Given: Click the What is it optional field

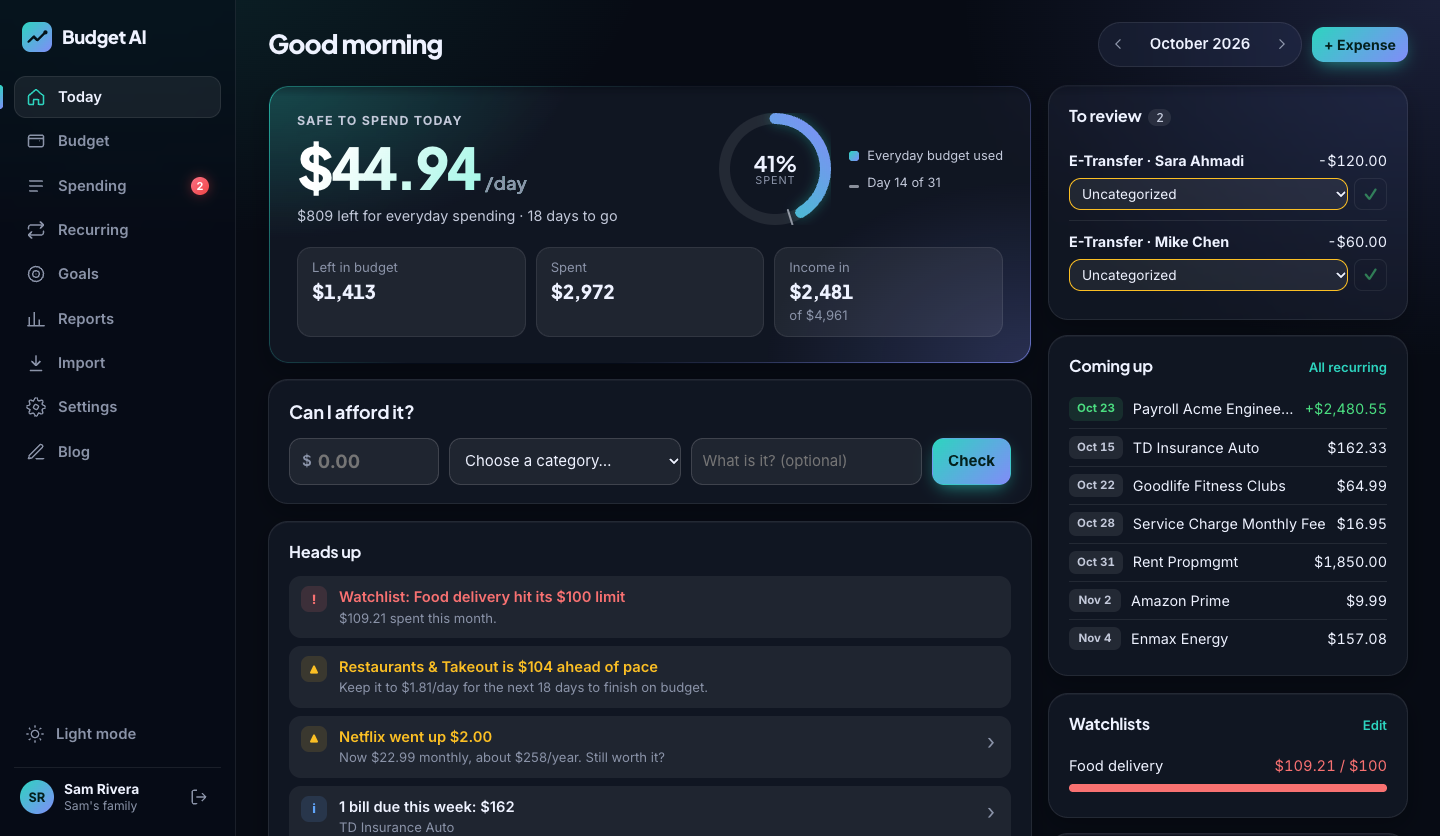Looking at the screenshot, I should [806, 461].
